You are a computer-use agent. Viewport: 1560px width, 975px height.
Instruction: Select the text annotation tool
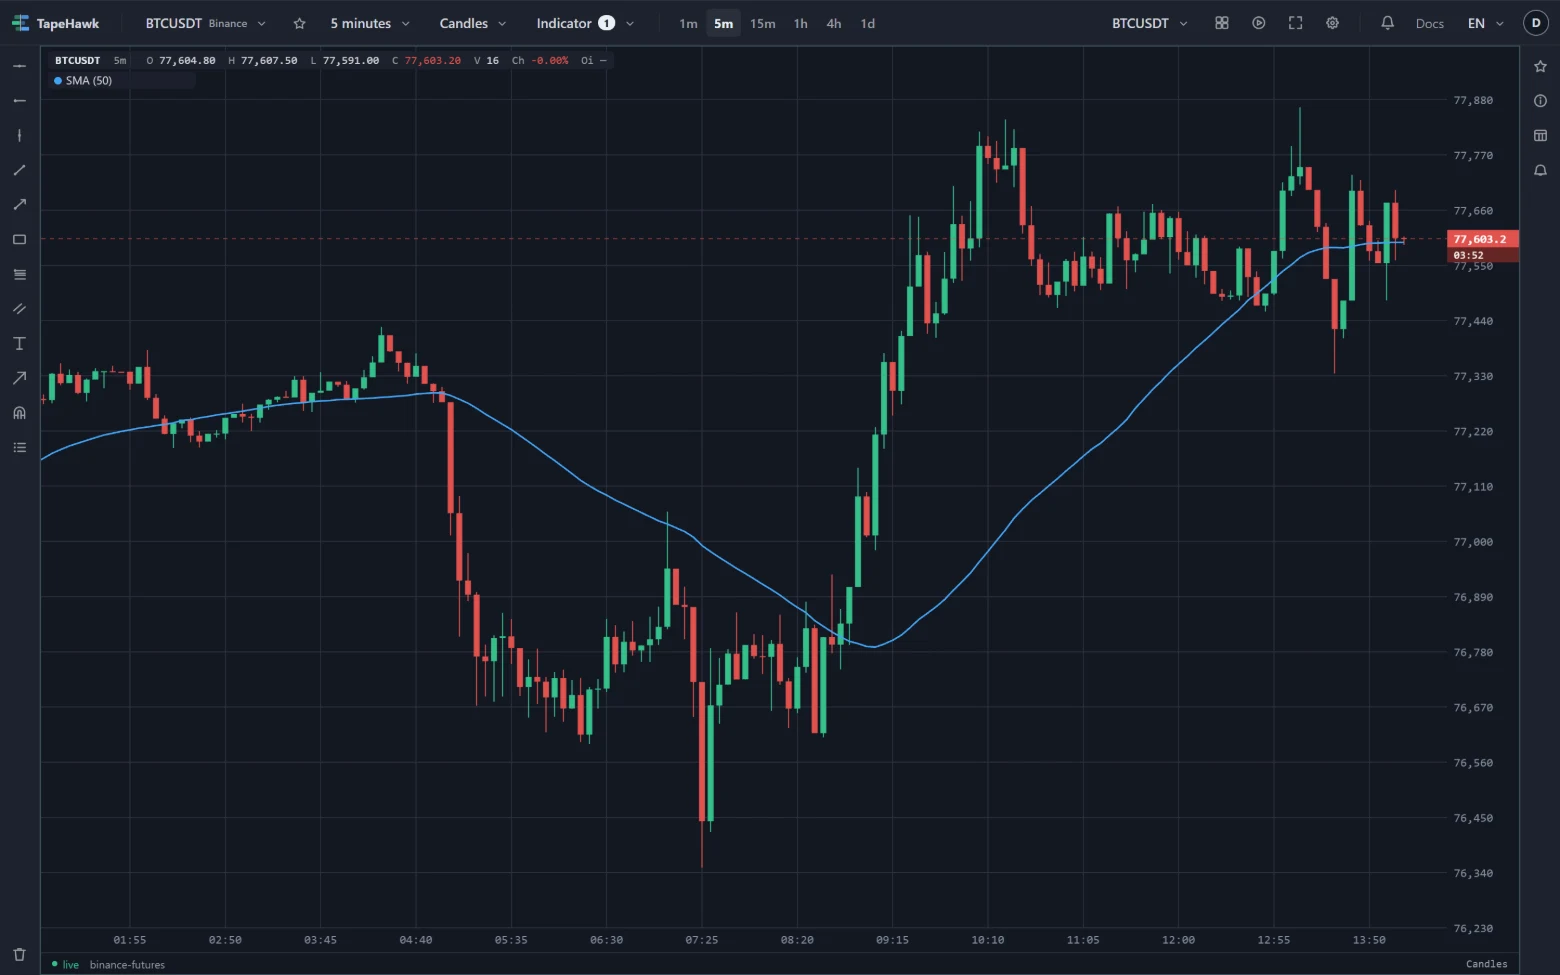(19, 343)
